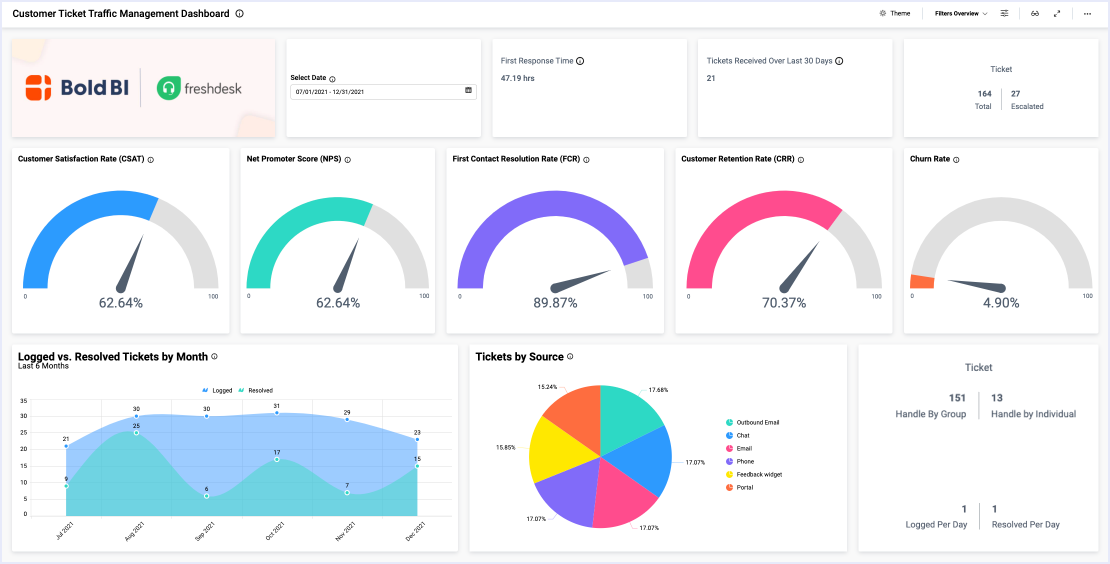The width and height of the screenshot is (1110, 564).
Task: Click the Select Date info icon
Action: (332, 79)
